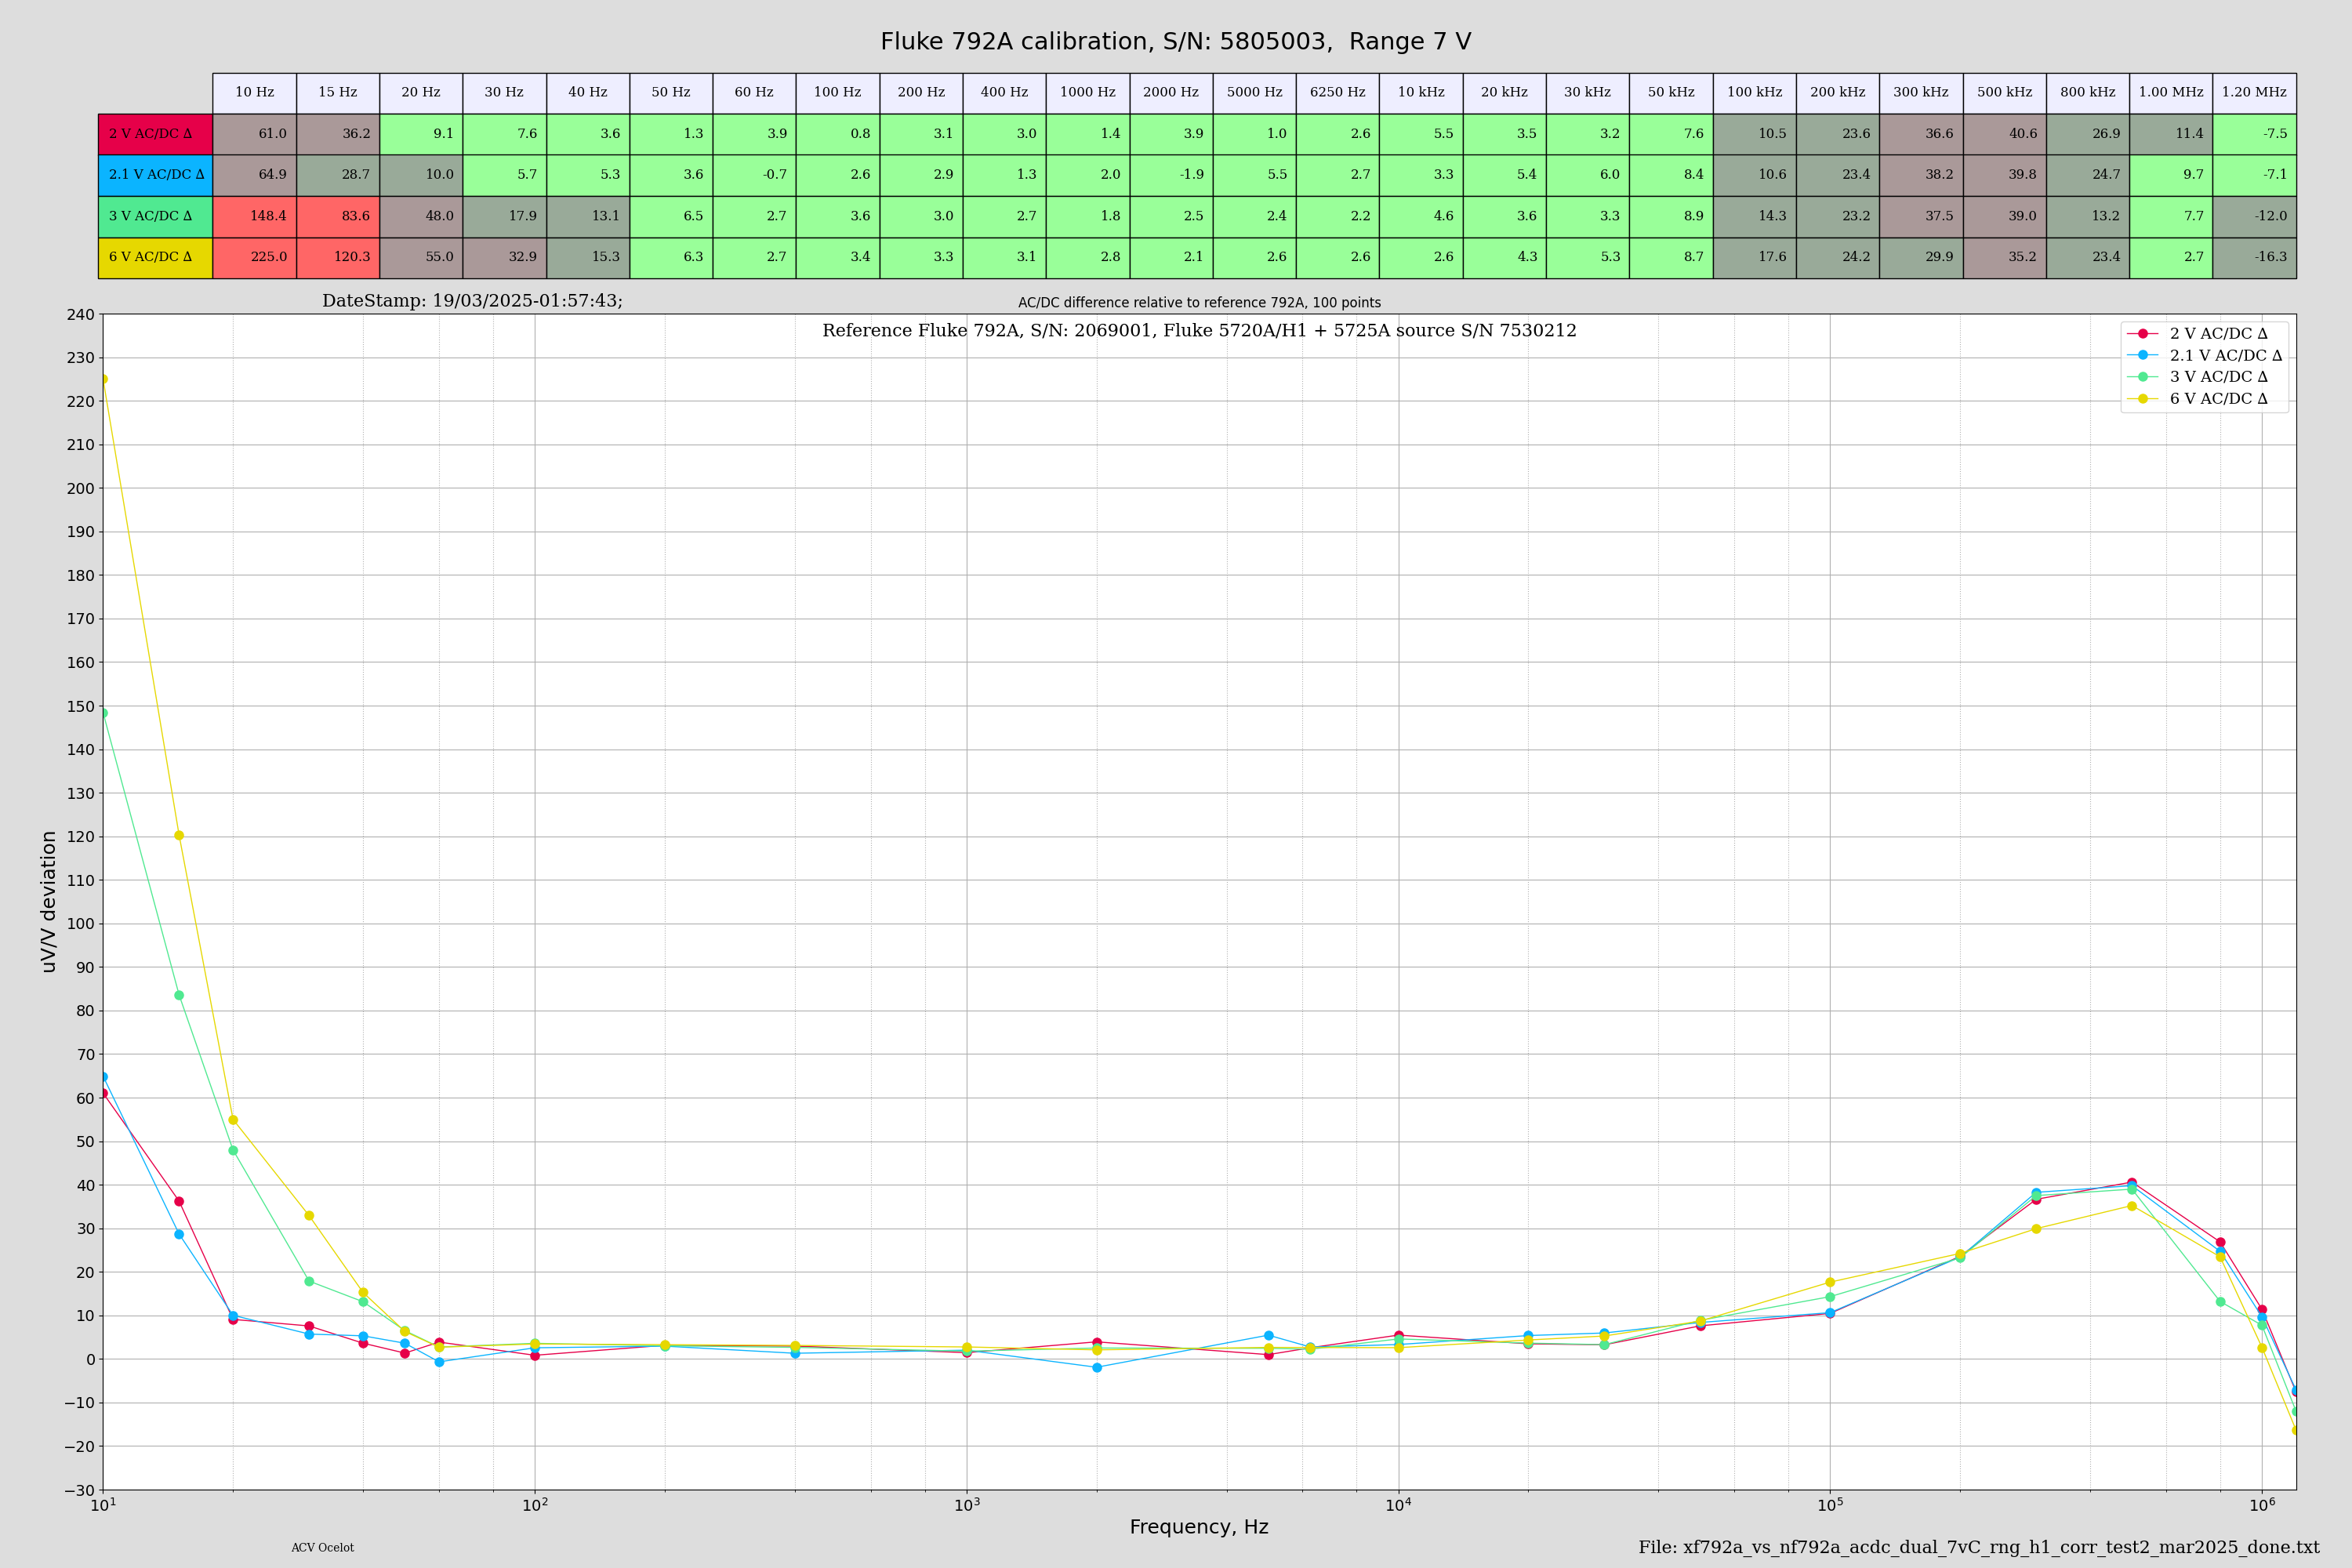Click the Reference Fluke 792A annotation text

[1199, 331]
